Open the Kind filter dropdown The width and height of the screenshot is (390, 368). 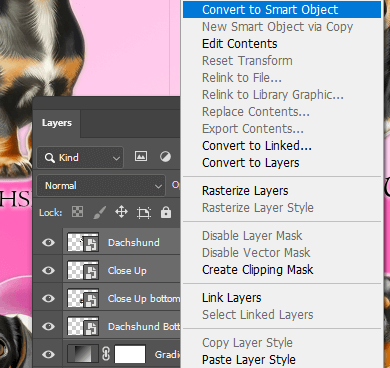[80, 157]
